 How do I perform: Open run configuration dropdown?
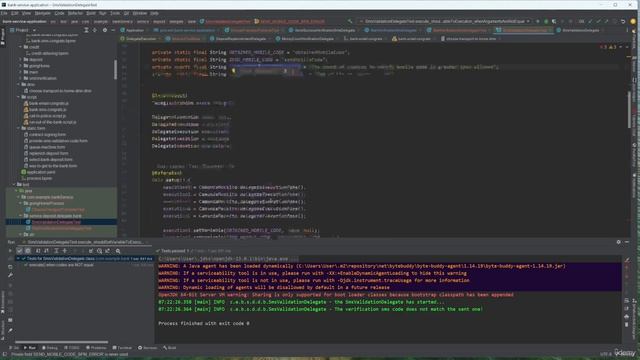tap(444, 21)
